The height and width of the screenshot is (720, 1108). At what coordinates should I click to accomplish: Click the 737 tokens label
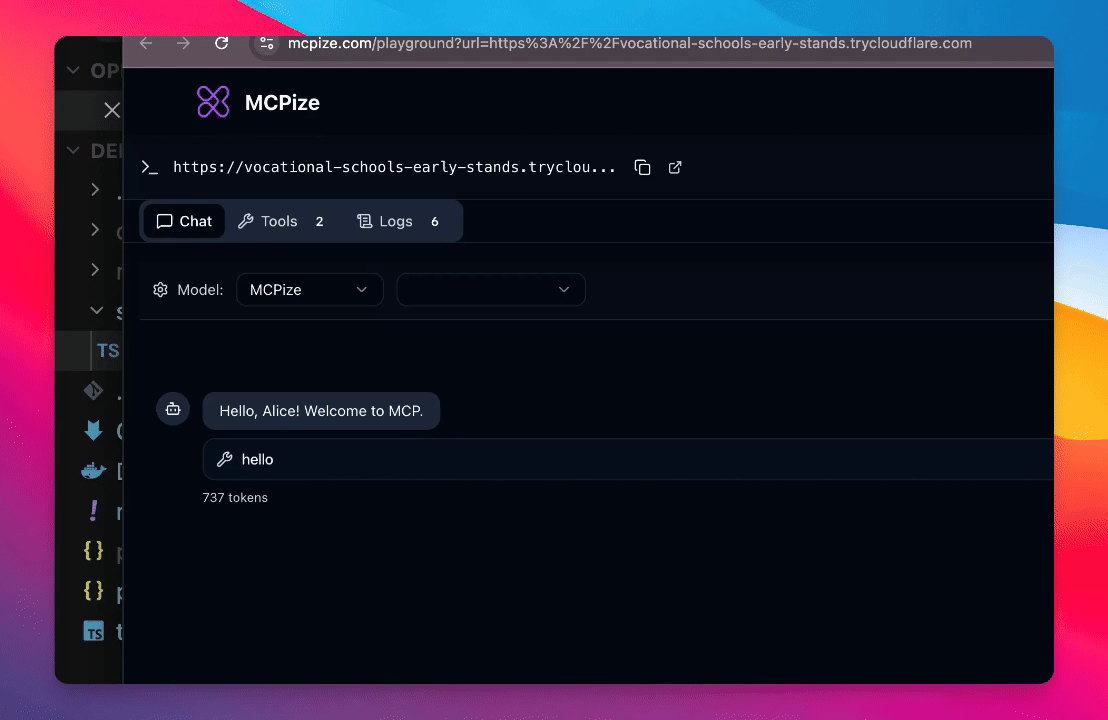pos(235,497)
